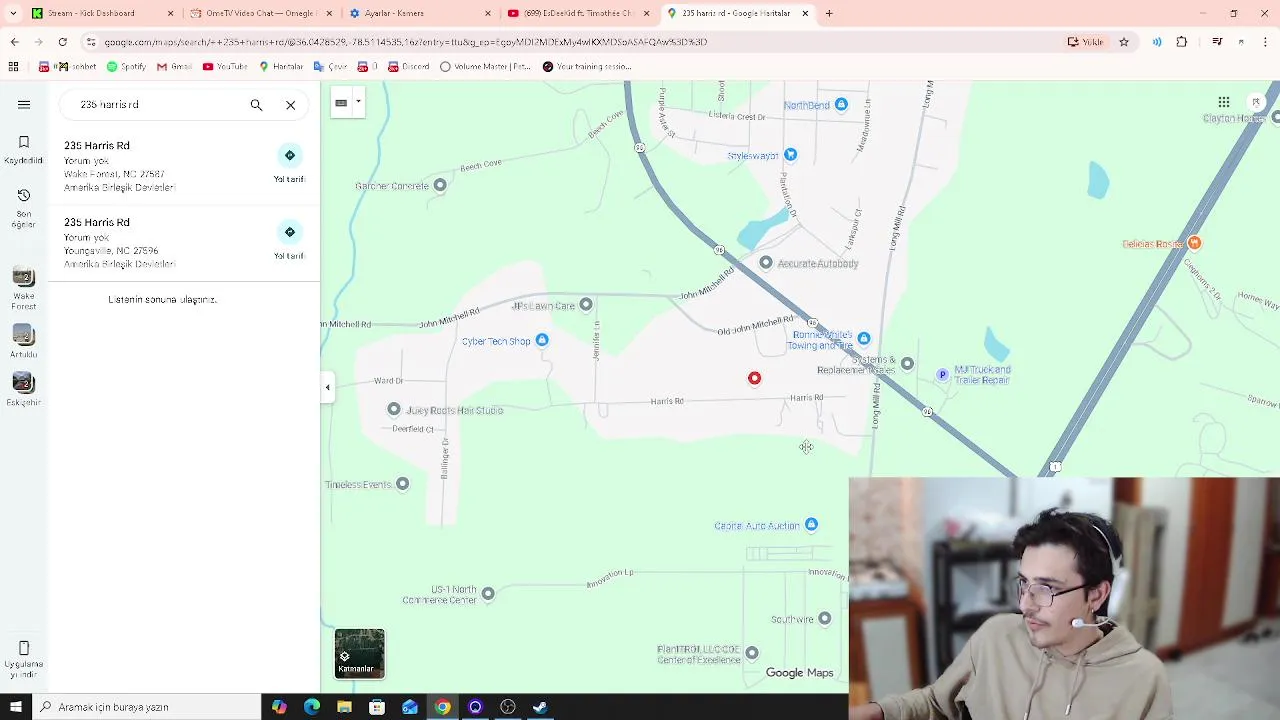This screenshot has width=1280, height=720.
Task: Click PlantTROL Center of Excellence marker
Action: pyautogui.click(x=752, y=653)
